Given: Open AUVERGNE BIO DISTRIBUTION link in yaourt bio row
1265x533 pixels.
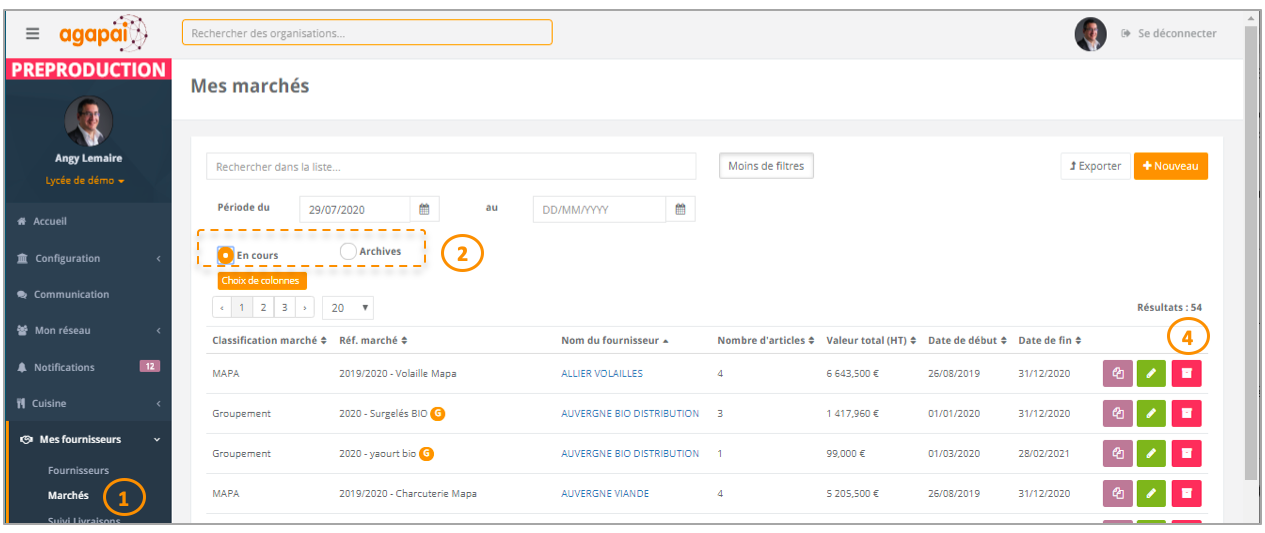Looking at the screenshot, I should tap(630, 453).
